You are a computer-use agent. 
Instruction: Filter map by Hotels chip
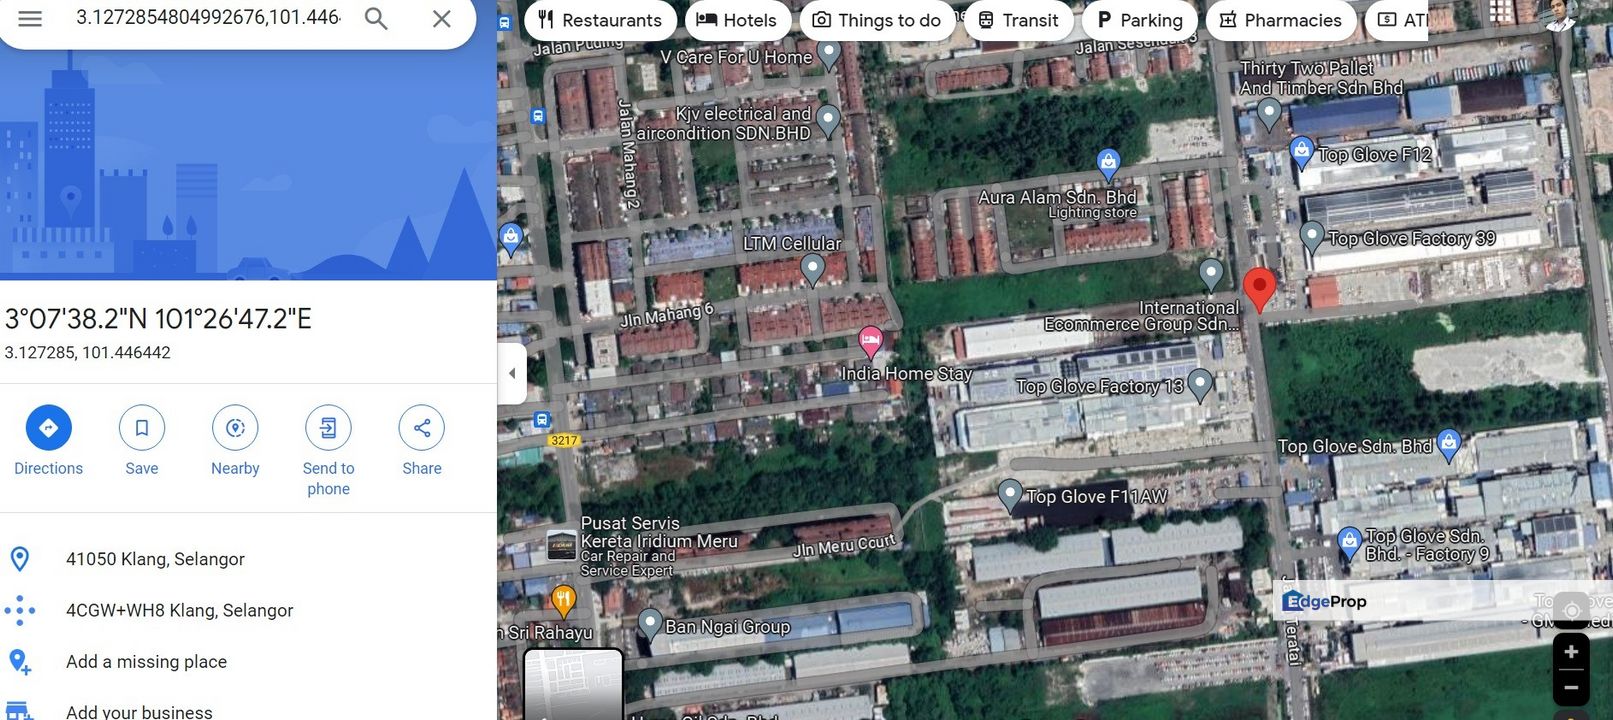[x=736, y=20]
